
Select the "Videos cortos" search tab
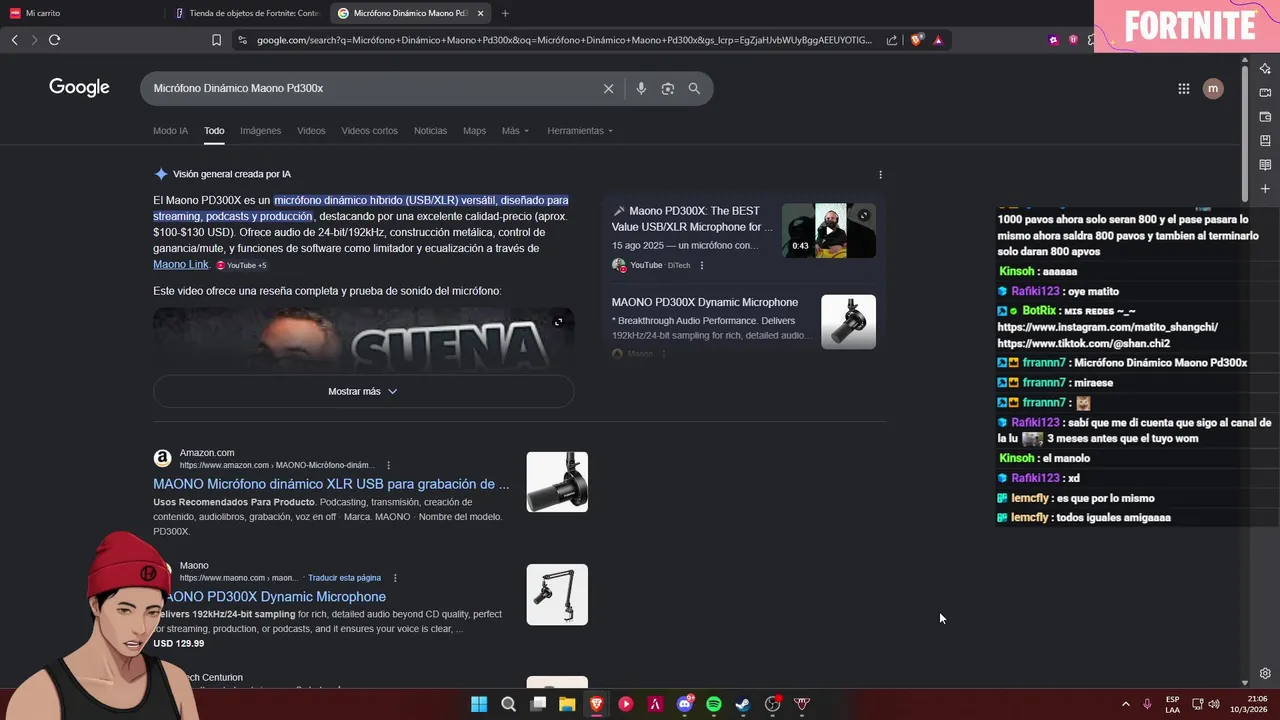click(x=369, y=131)
